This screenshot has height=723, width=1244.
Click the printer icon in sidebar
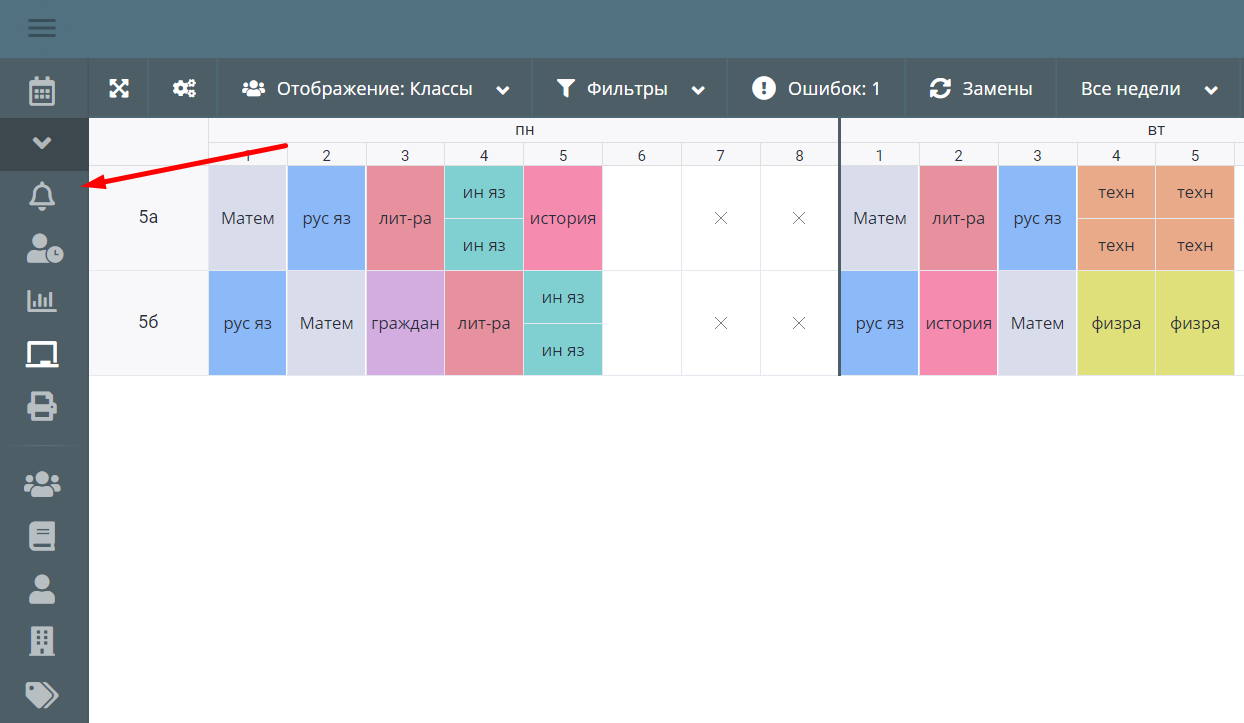[42, 406]
